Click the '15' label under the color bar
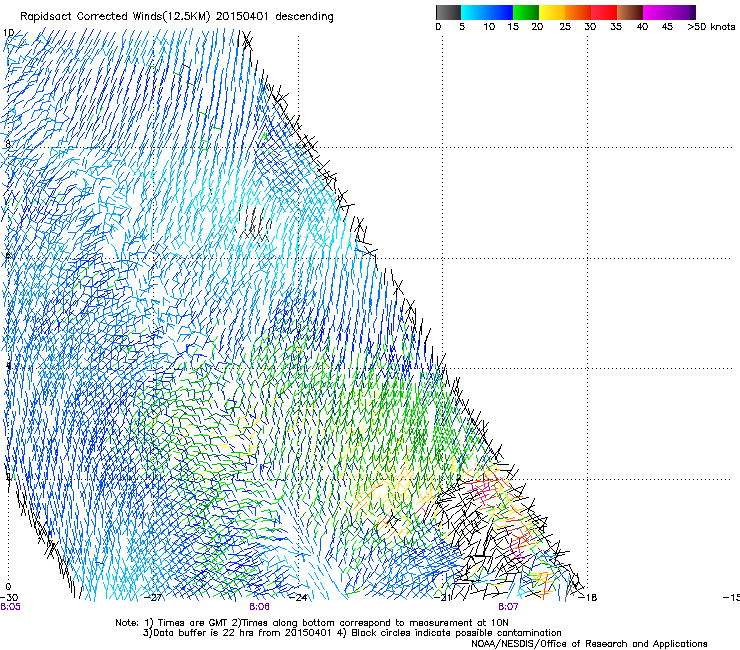 point(513,27)
